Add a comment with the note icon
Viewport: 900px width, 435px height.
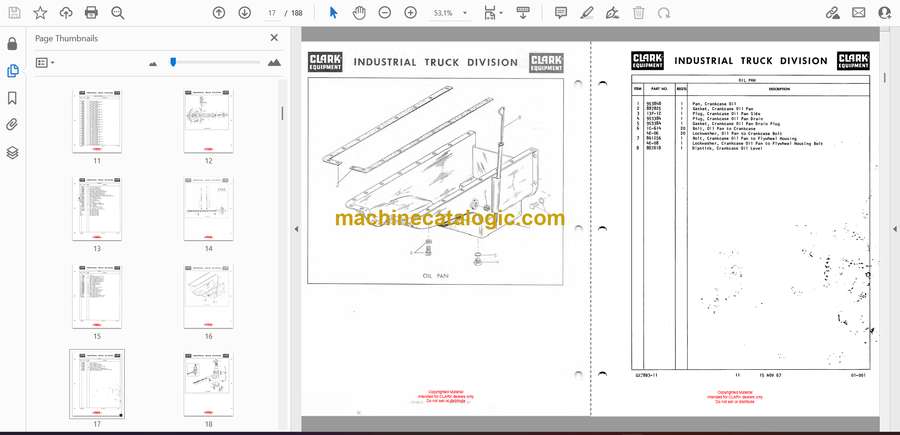[561, 13]
